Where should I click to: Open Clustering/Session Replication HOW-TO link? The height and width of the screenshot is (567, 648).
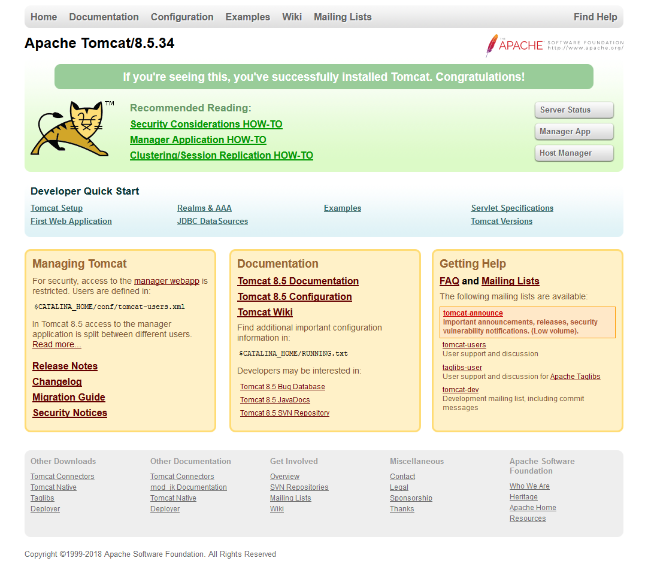(x=222, y=155)
